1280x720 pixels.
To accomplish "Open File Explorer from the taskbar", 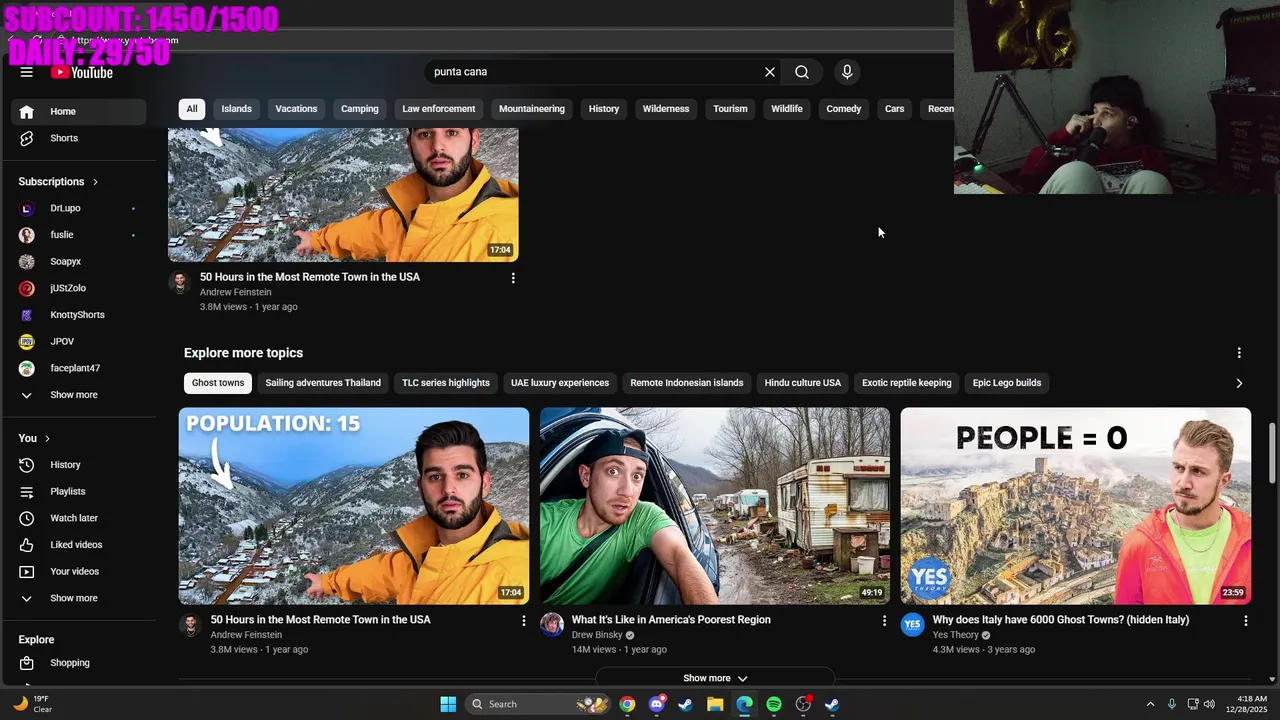I will (715, 704).
